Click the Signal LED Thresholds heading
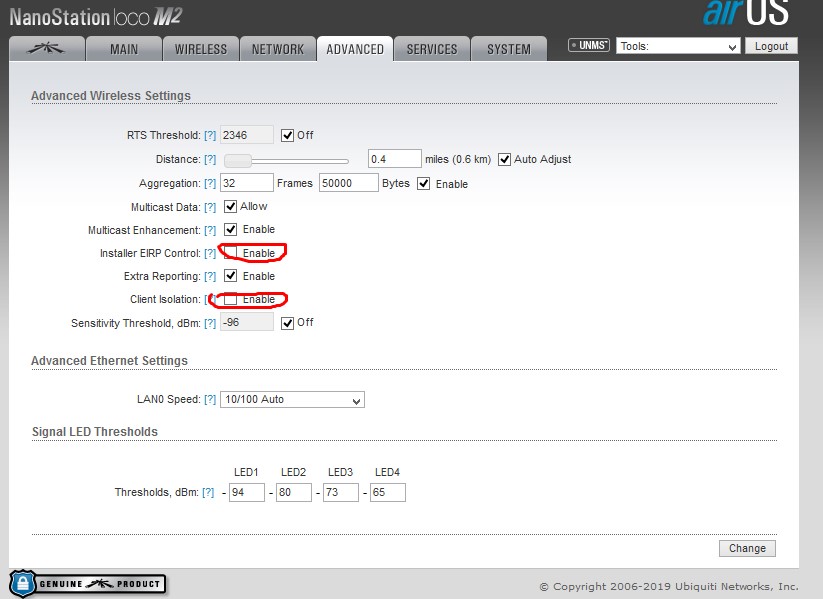The width and height of the screenshot is (823, 599). coord(95,432)
